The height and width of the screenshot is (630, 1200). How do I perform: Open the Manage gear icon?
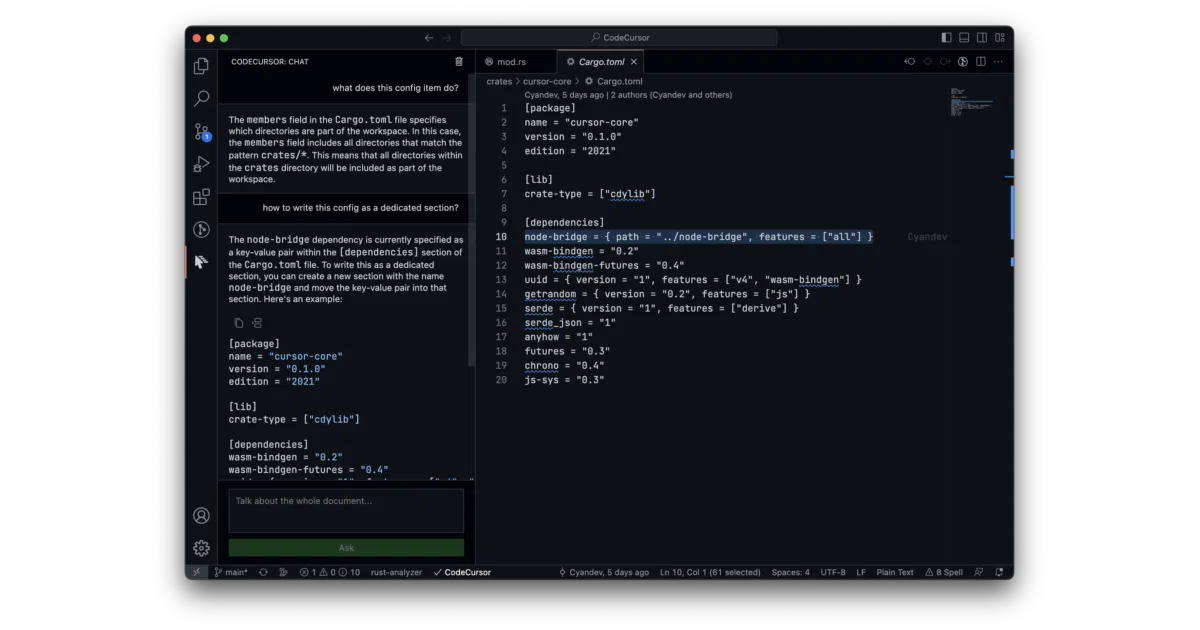pos(201,548)
